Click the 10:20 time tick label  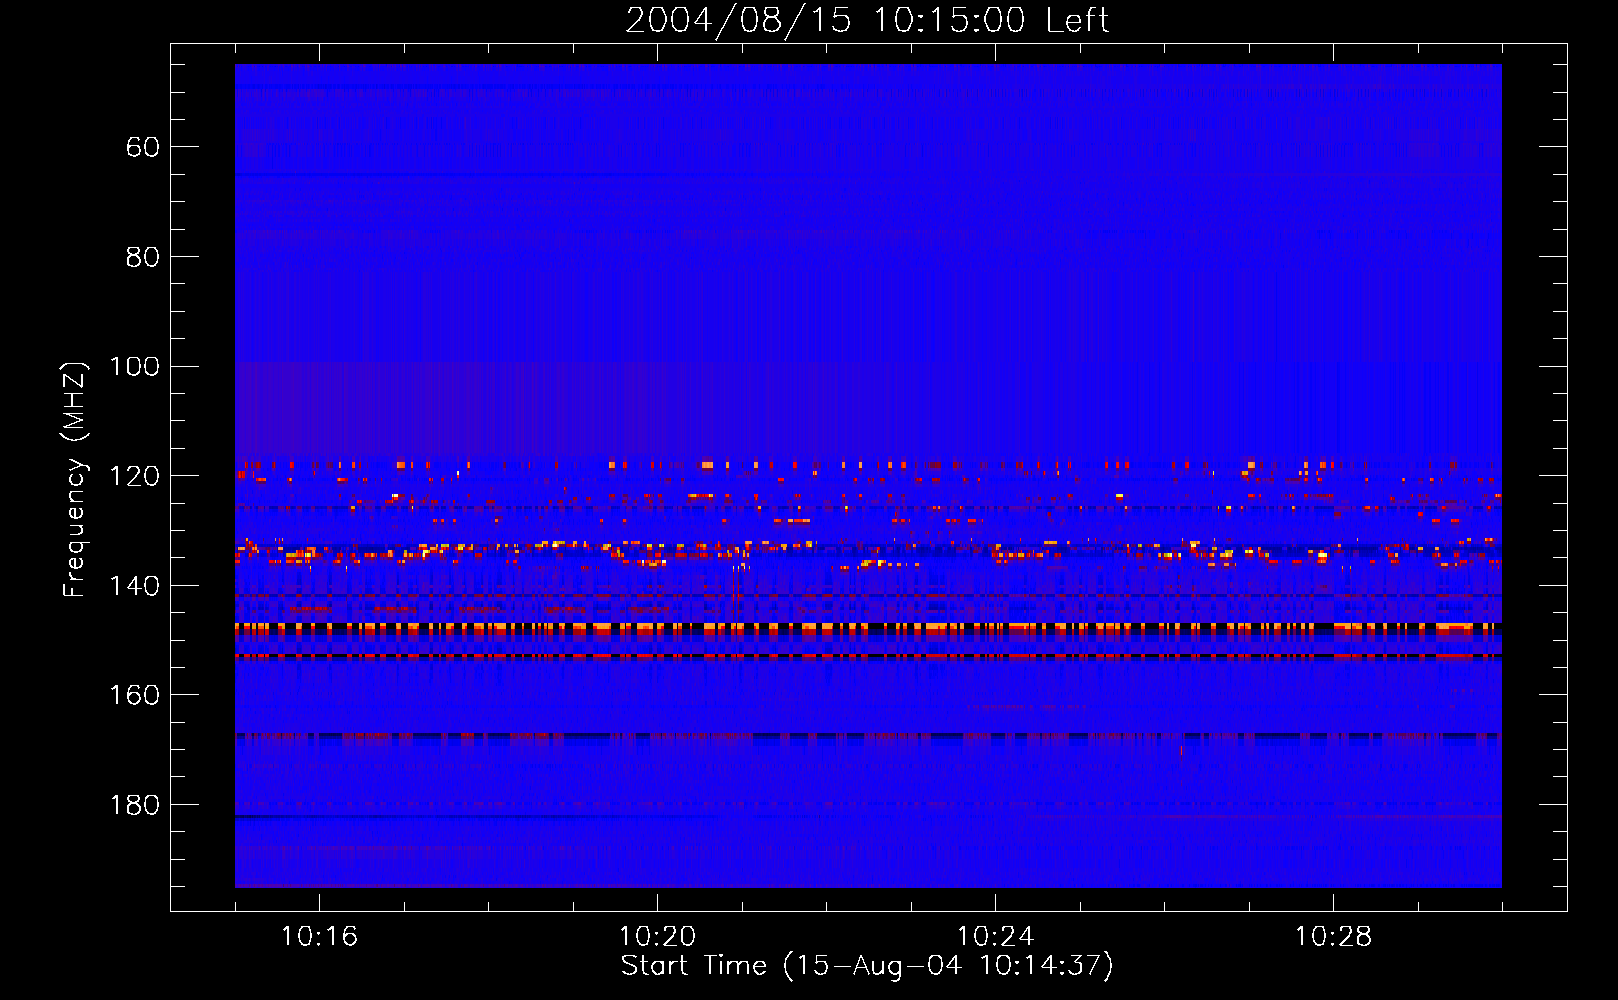(657, 937)
